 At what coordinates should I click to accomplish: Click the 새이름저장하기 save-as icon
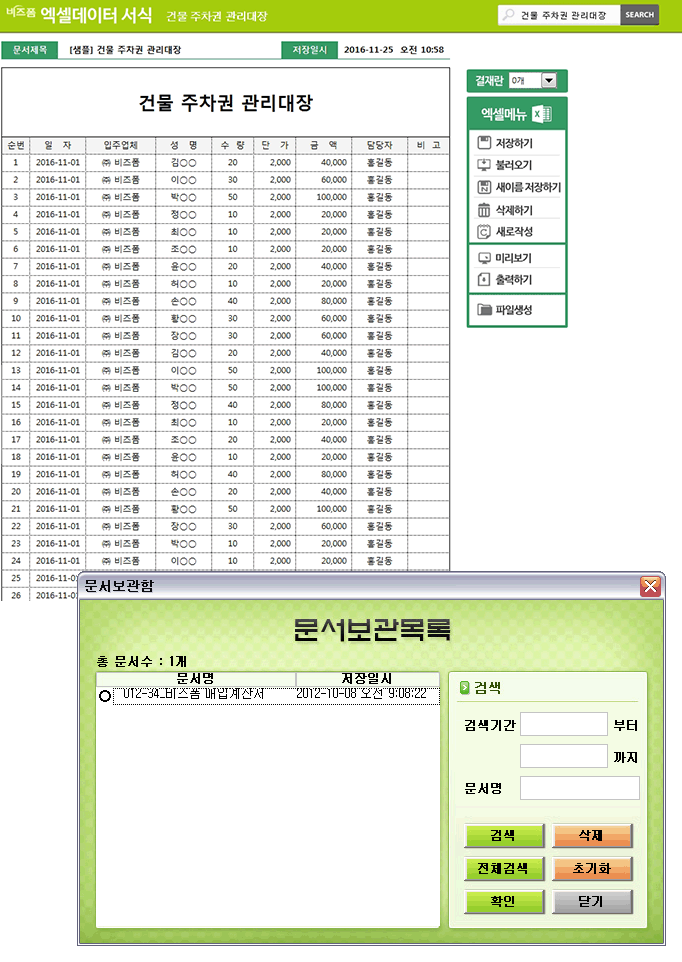pos(484,187)
